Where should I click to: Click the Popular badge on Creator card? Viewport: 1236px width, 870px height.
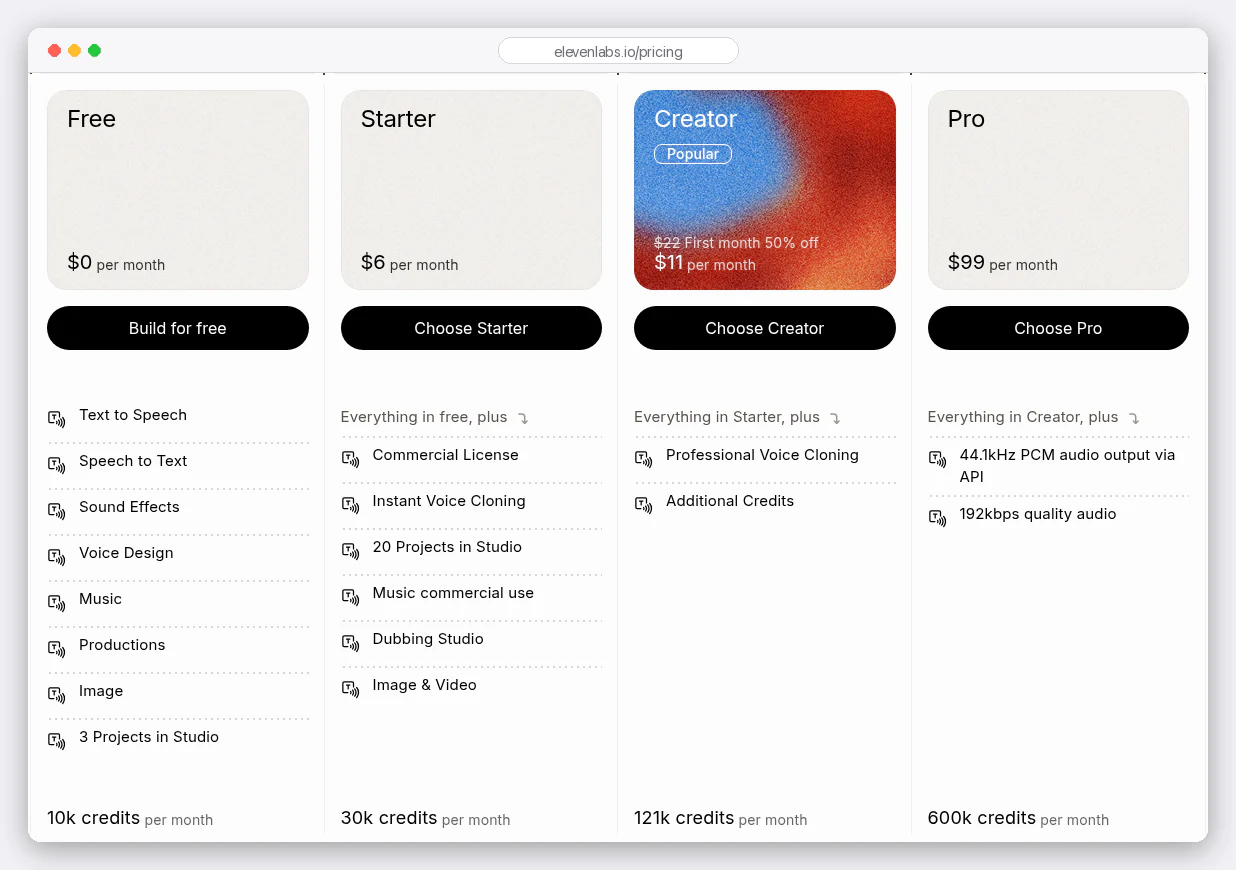tap(693, 154)
